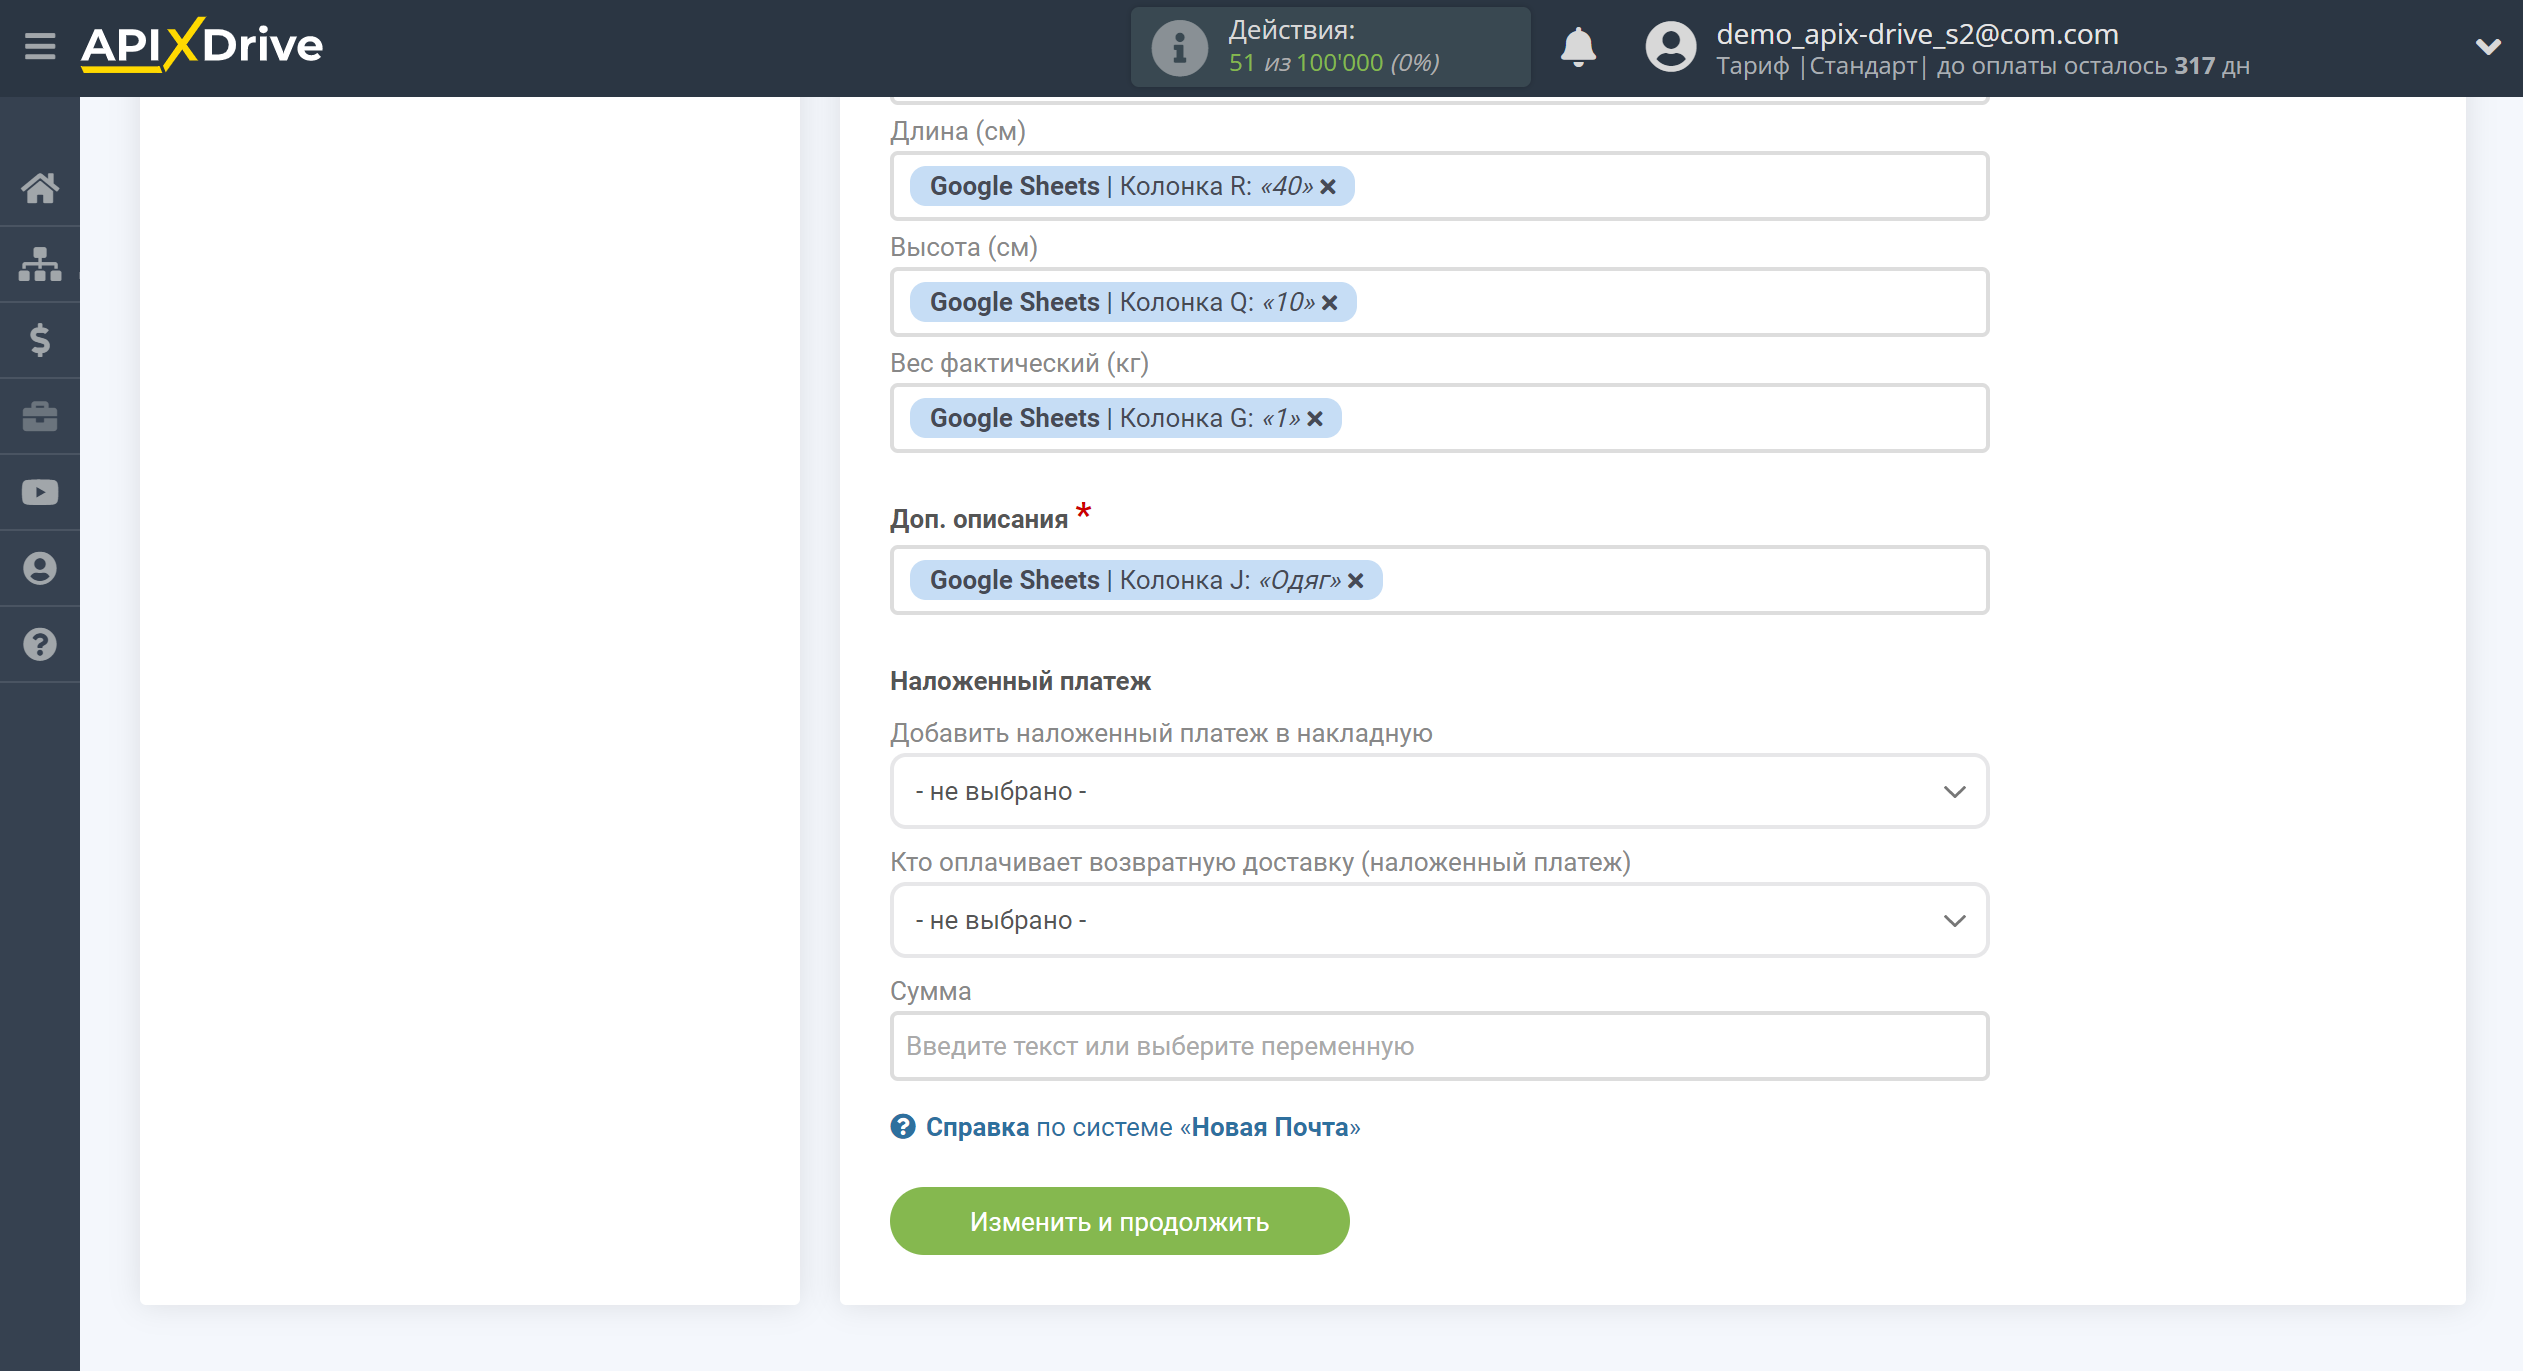This screenshot has height=1371, width=2523.
Task: Click the Доп. описания input field
Action: 1439,580
